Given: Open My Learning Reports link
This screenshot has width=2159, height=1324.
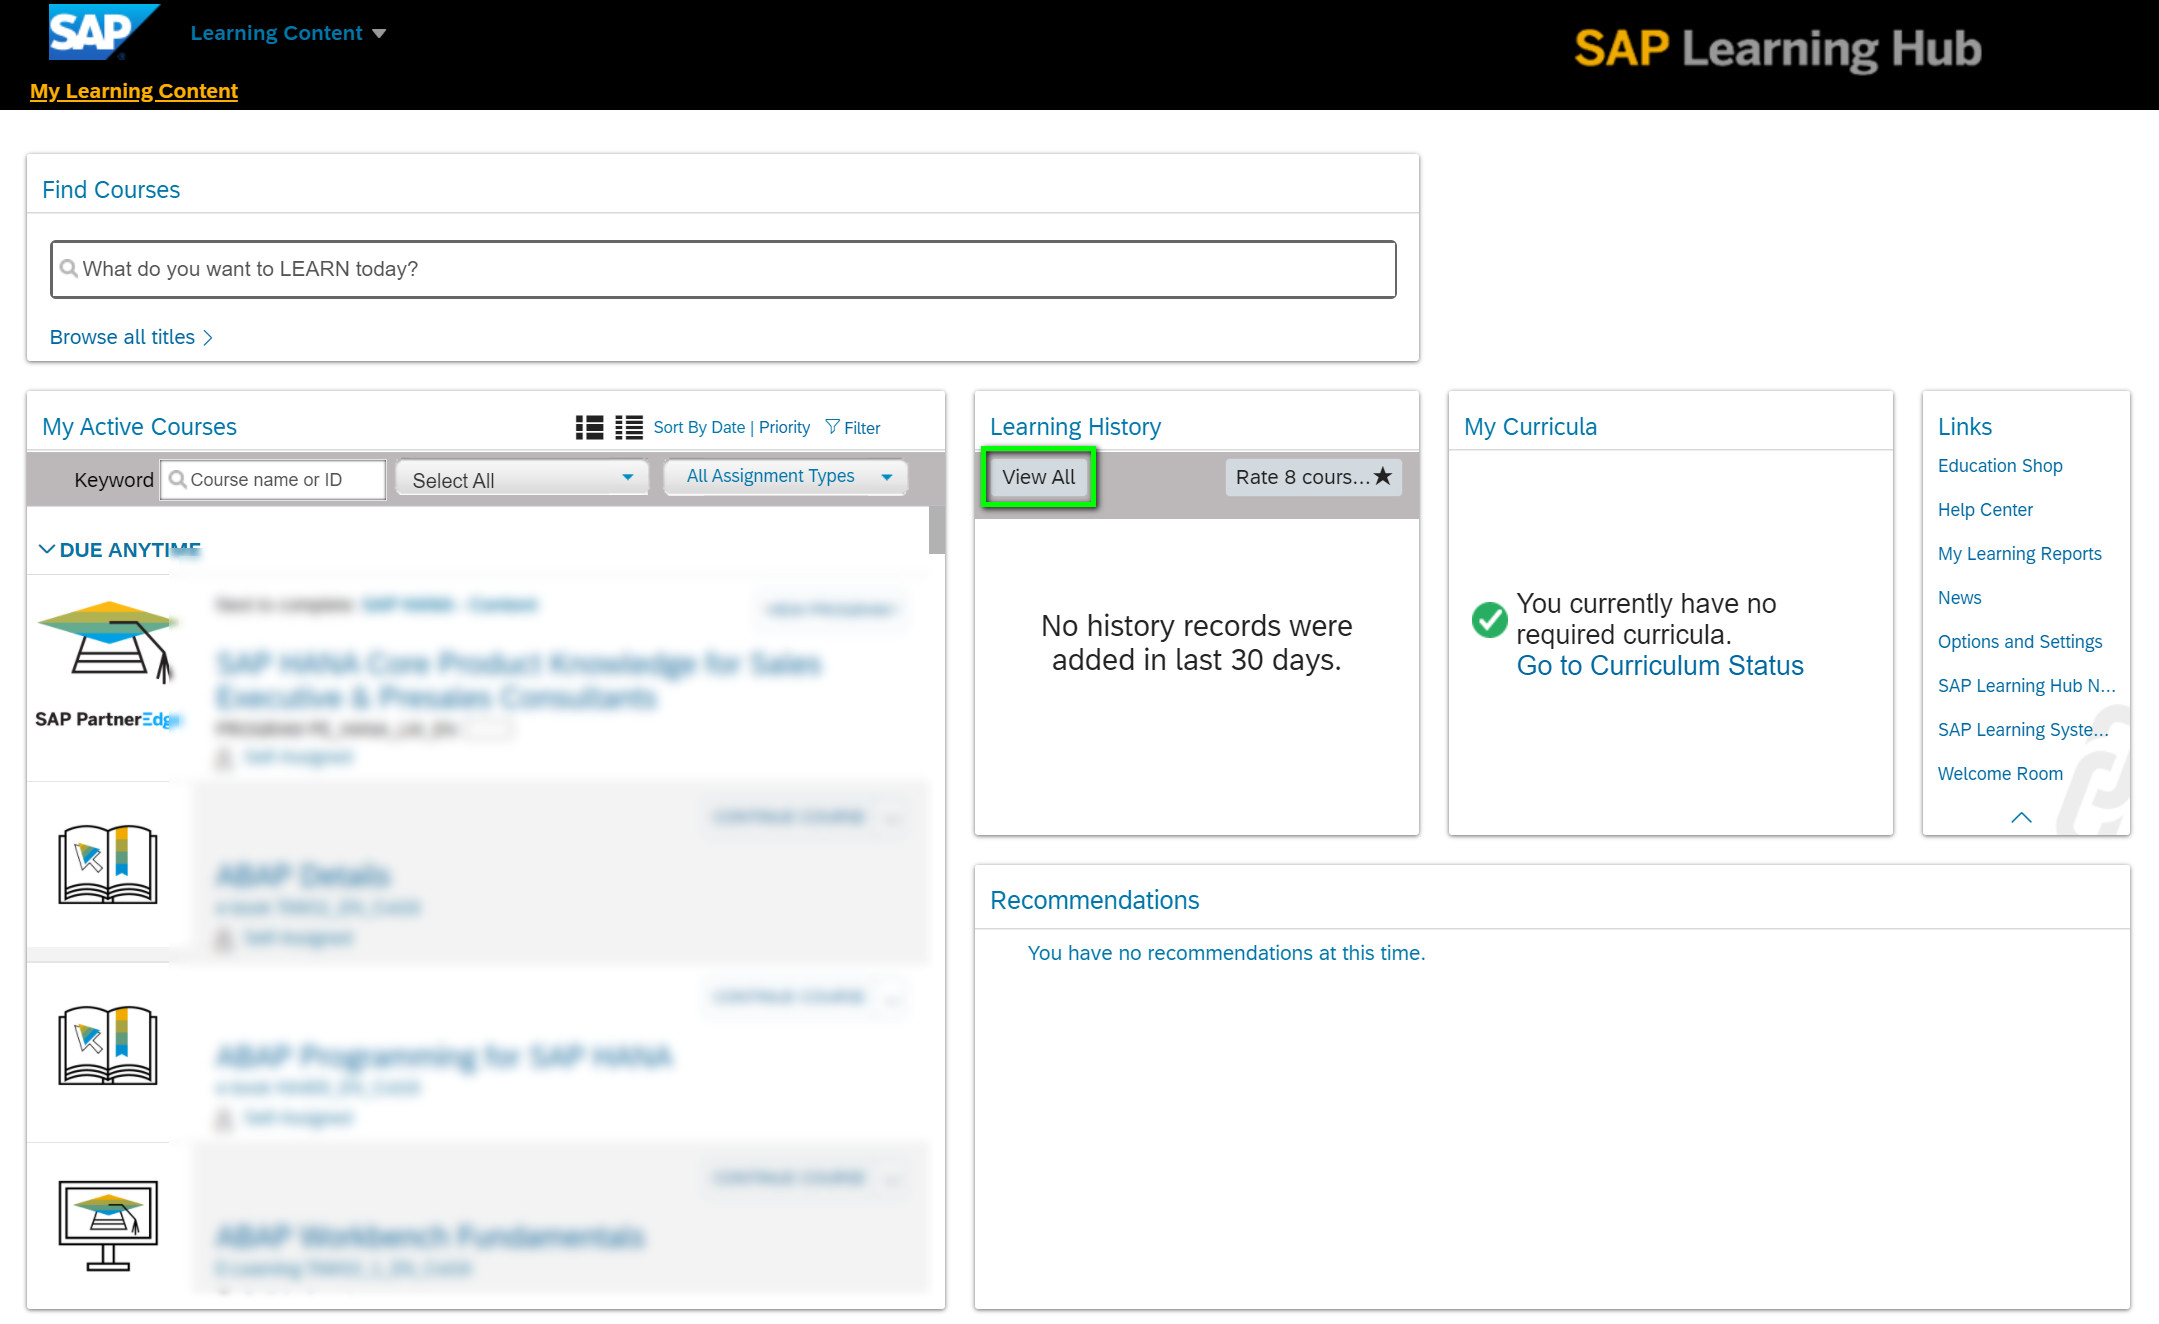Looking at the screenshot, I should coord(2019,554).
